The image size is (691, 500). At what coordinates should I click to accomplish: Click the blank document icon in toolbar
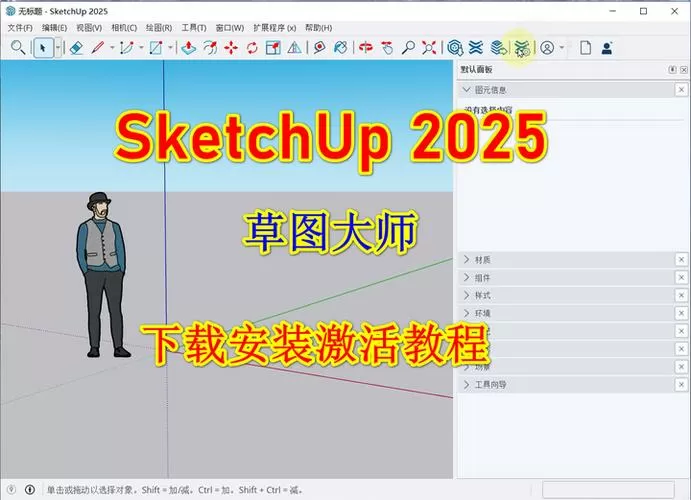tap(585, 48)
